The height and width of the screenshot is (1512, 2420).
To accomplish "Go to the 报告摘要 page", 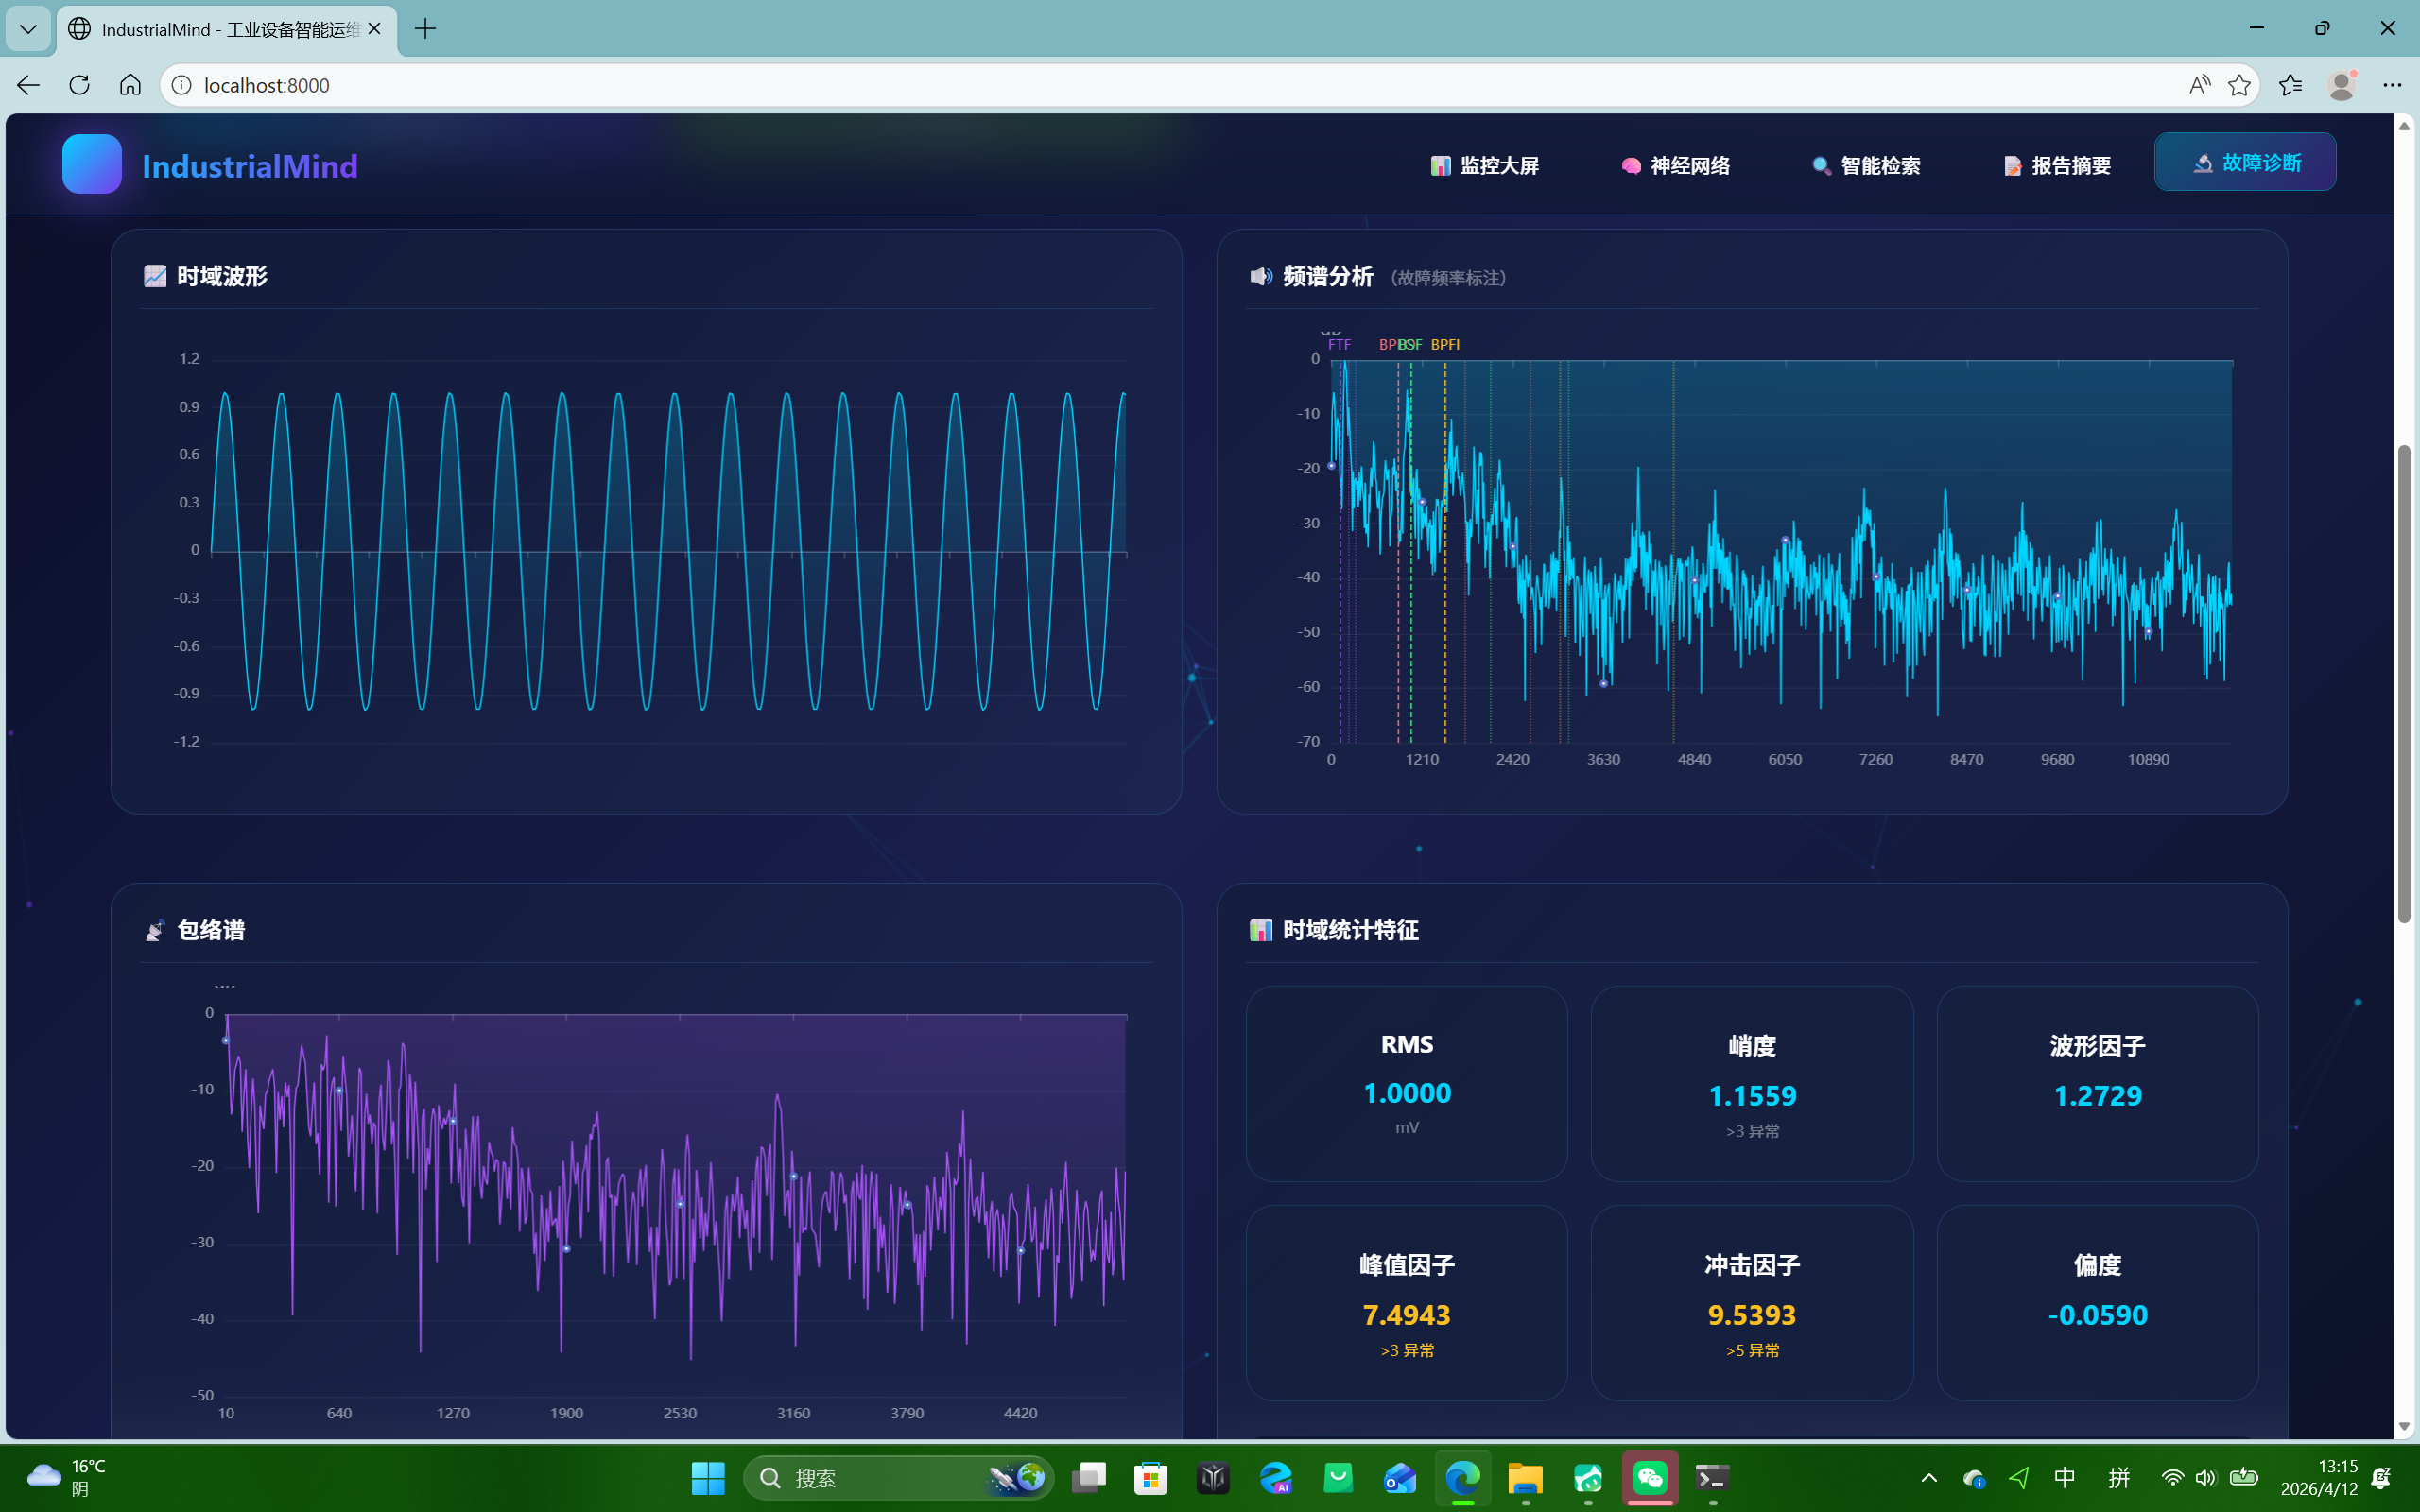I will (x=2057, y=165).
